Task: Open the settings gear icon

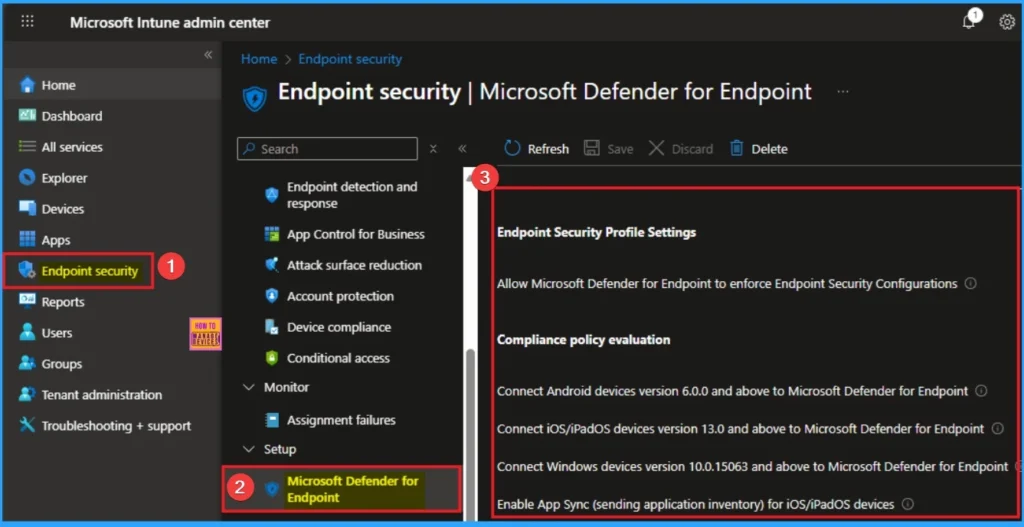Action: pyautogui.click(x=1006, y=22)
